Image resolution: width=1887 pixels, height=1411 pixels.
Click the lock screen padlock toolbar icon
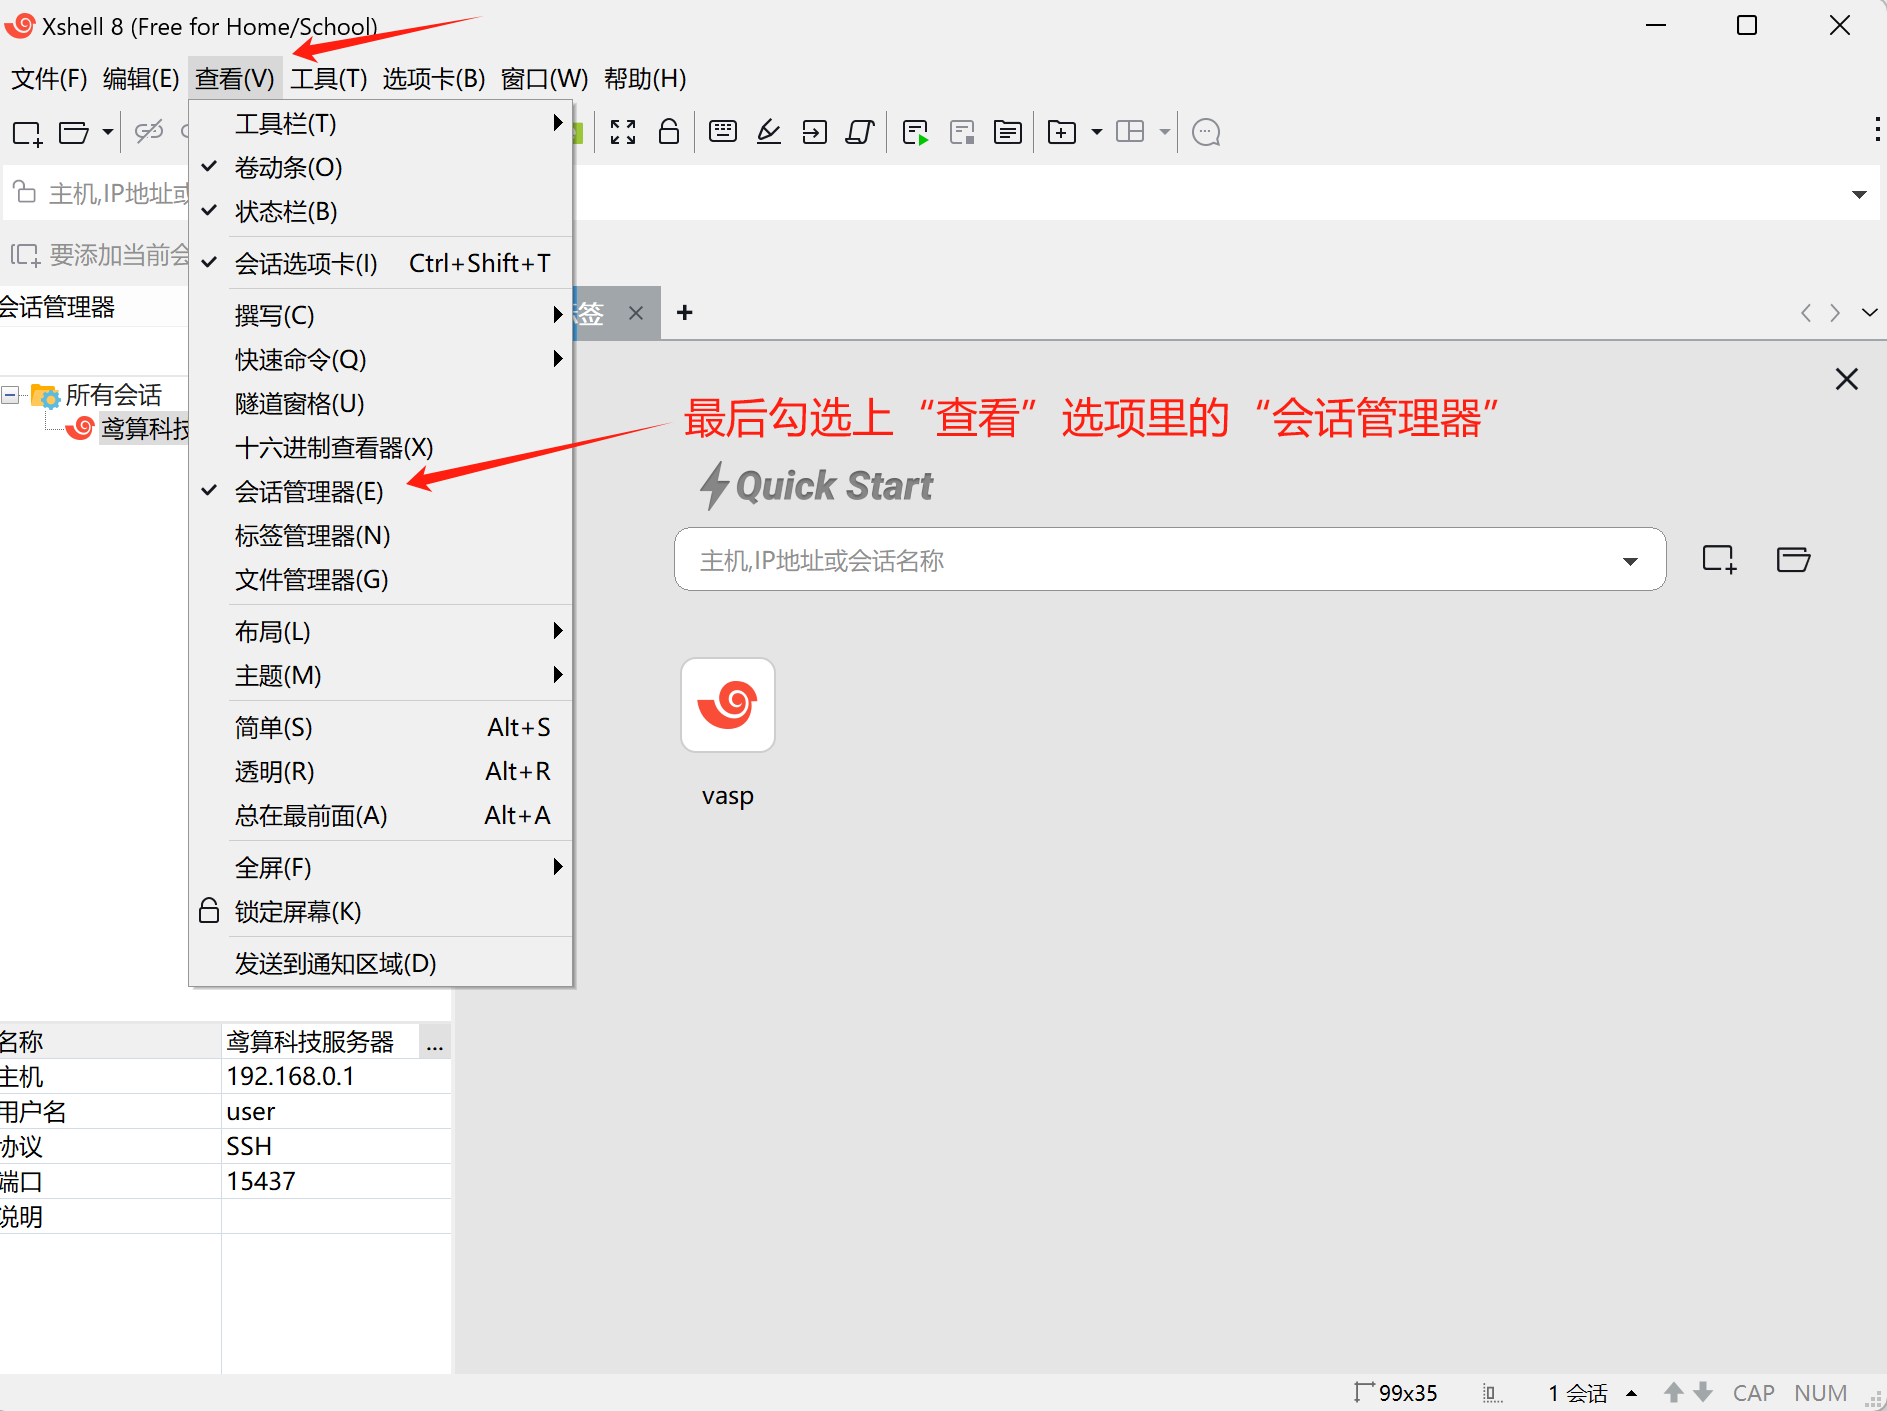(x=669, y=132)
